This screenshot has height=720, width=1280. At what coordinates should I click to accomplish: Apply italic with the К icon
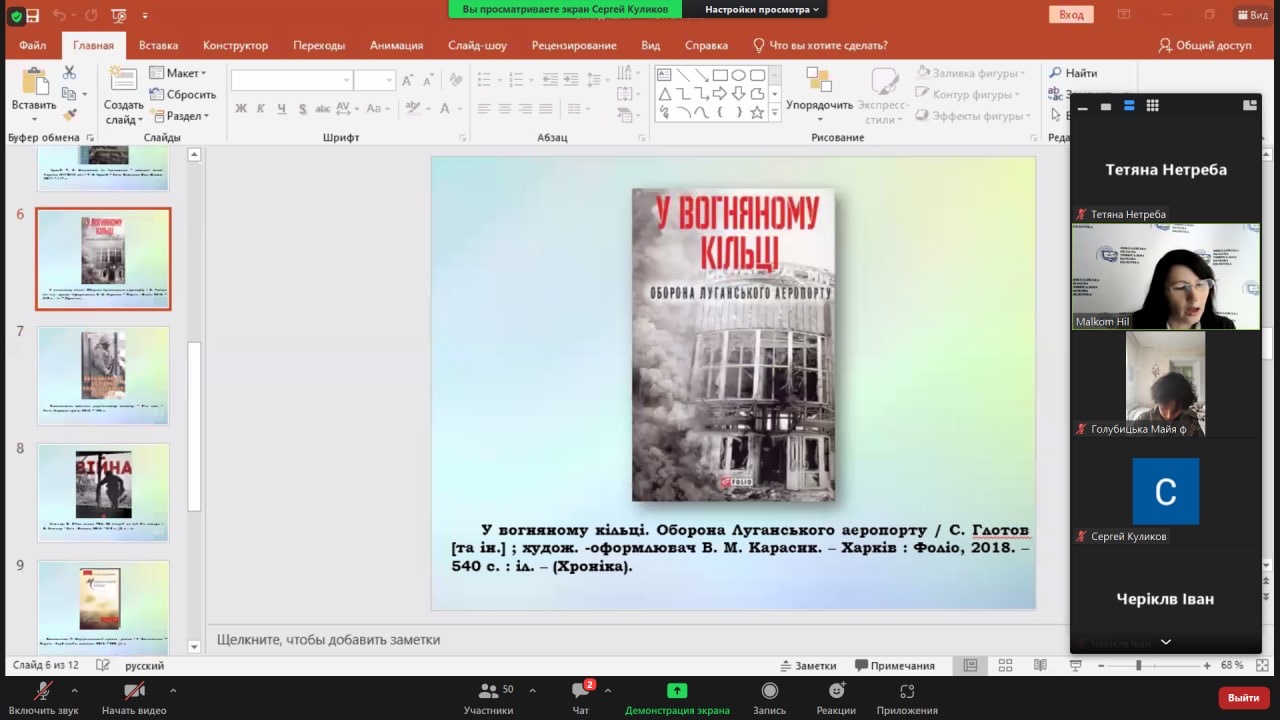[261, 108]
